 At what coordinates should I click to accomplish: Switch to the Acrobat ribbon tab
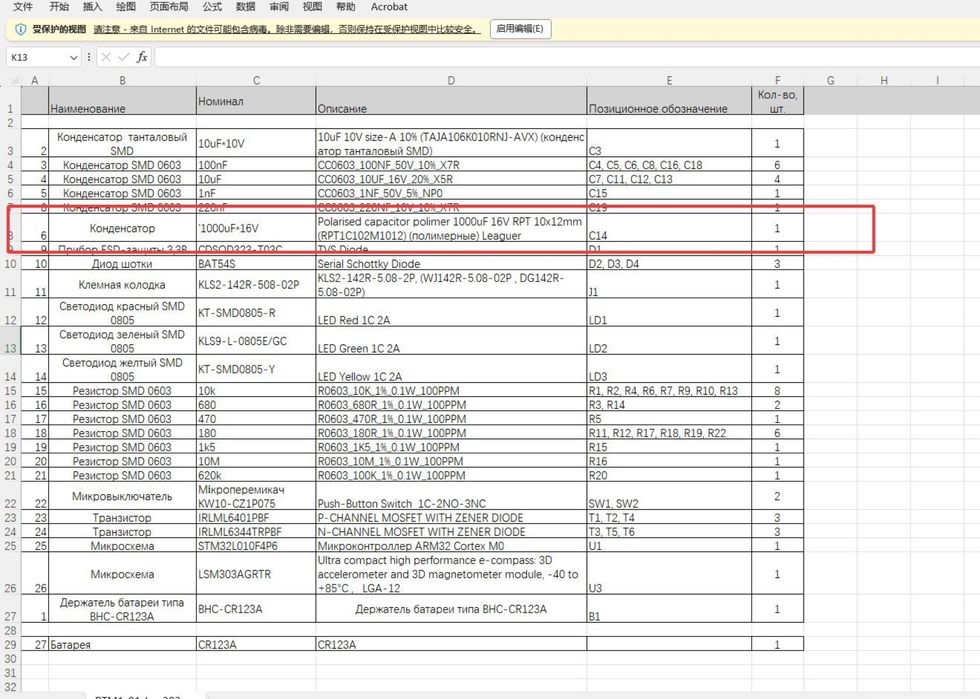[389, 7]
